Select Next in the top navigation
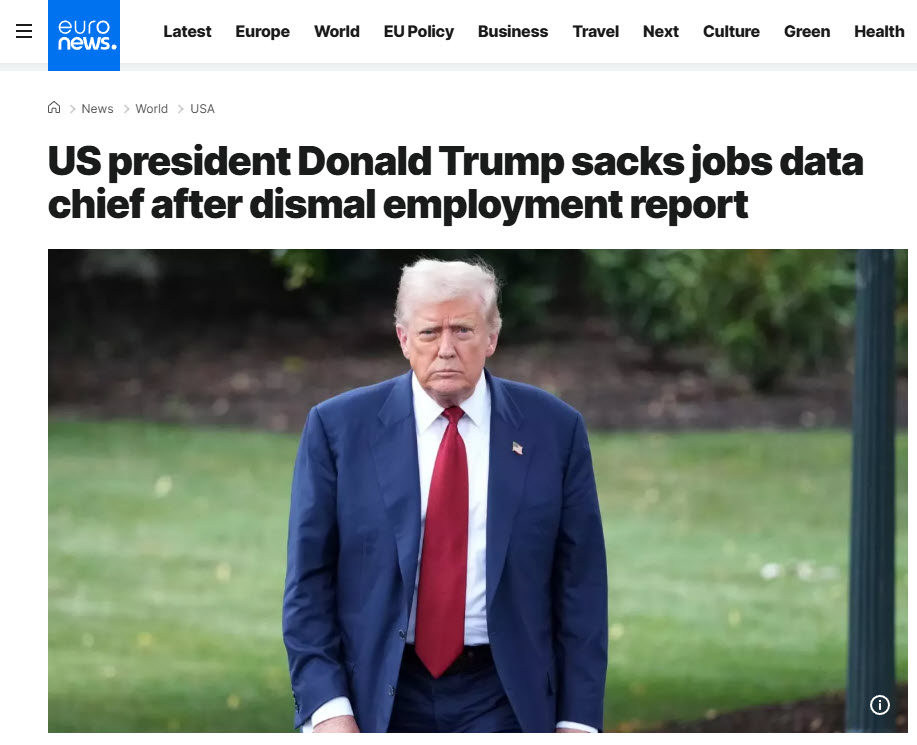This screenshot has width=917, height=745. coord(661,31)
